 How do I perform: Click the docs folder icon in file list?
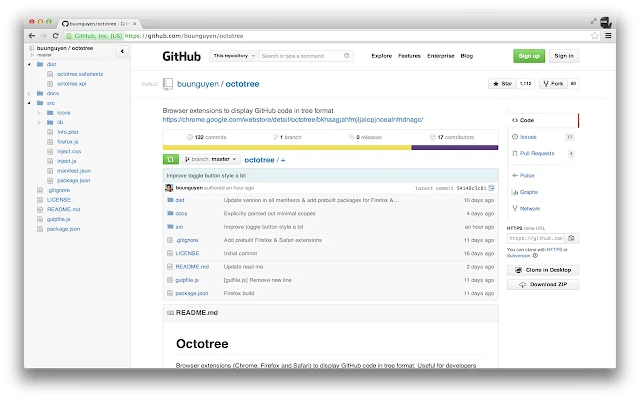click(x=170, y=213)
